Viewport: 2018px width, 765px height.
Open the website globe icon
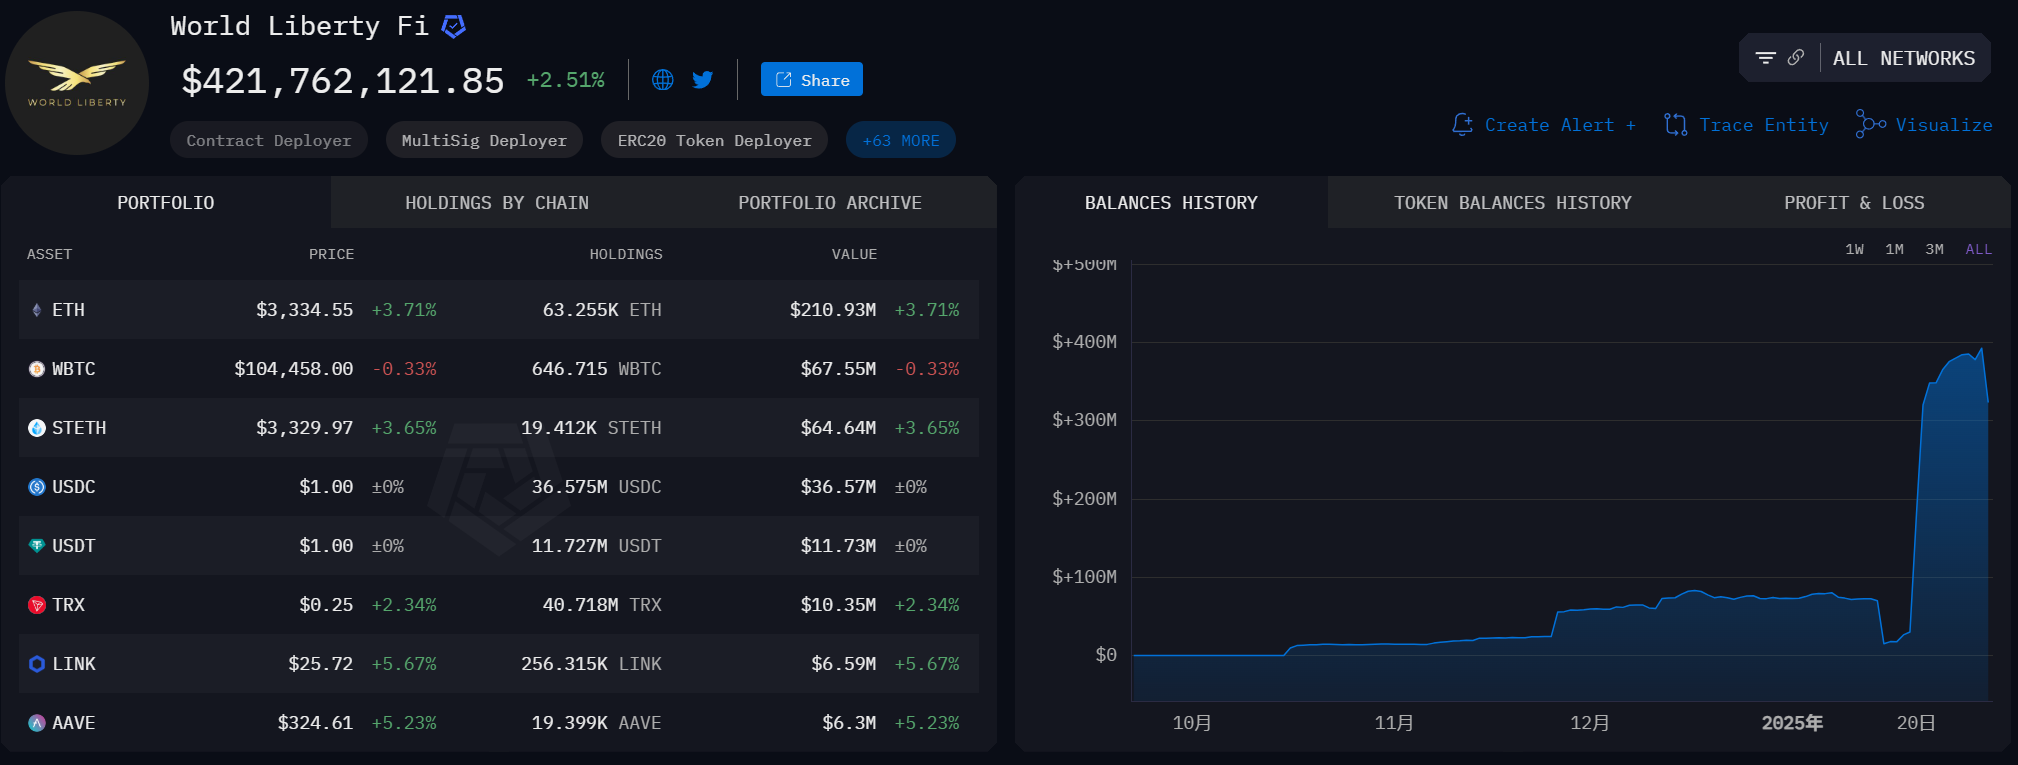(662, 80)
